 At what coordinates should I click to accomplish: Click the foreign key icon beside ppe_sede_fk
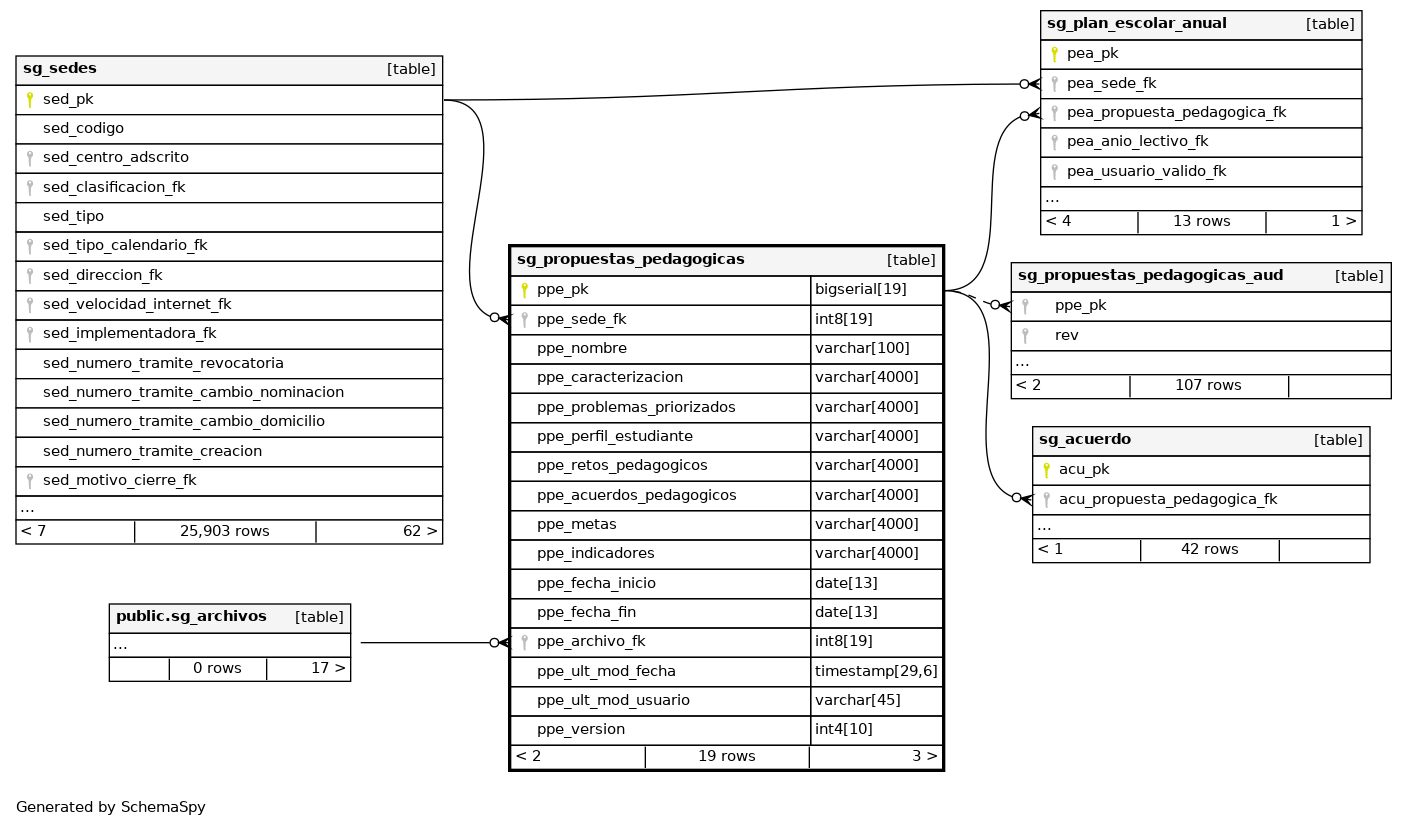524,320
